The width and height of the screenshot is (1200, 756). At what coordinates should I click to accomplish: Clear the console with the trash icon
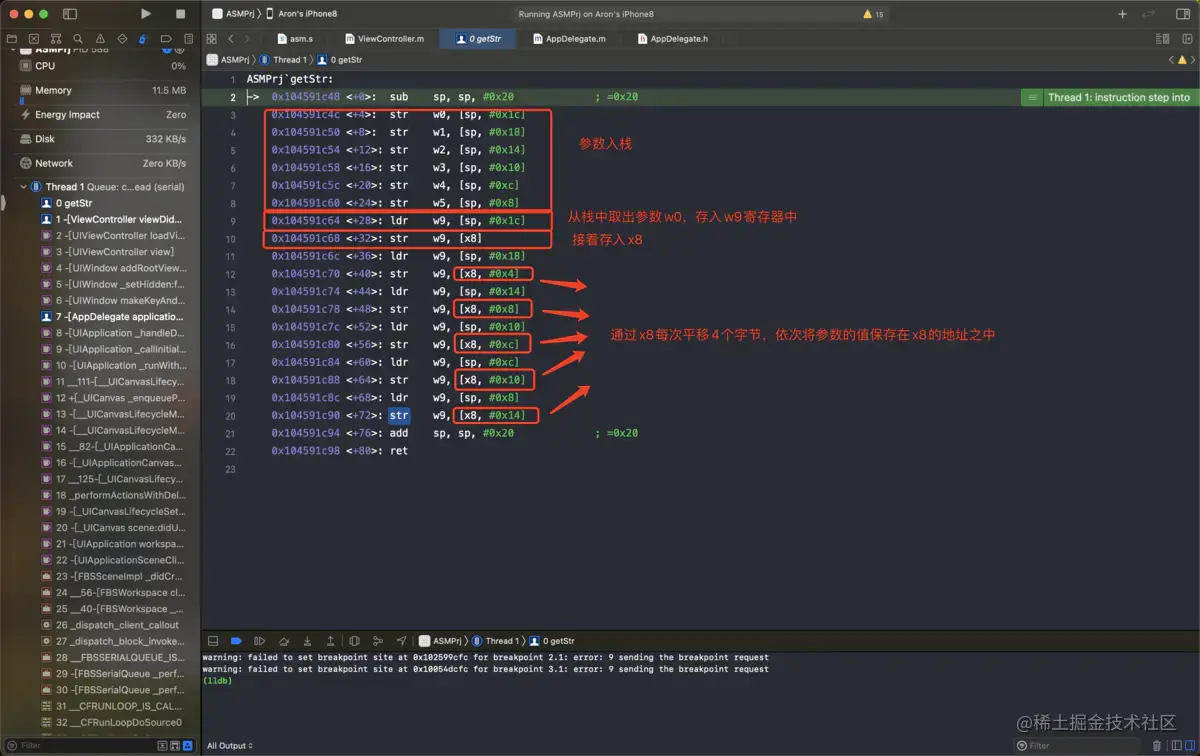1157,746
